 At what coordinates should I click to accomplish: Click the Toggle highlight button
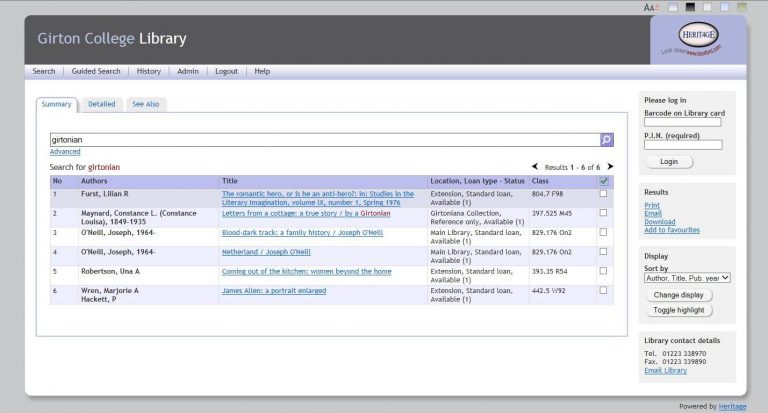click(679, 310)
